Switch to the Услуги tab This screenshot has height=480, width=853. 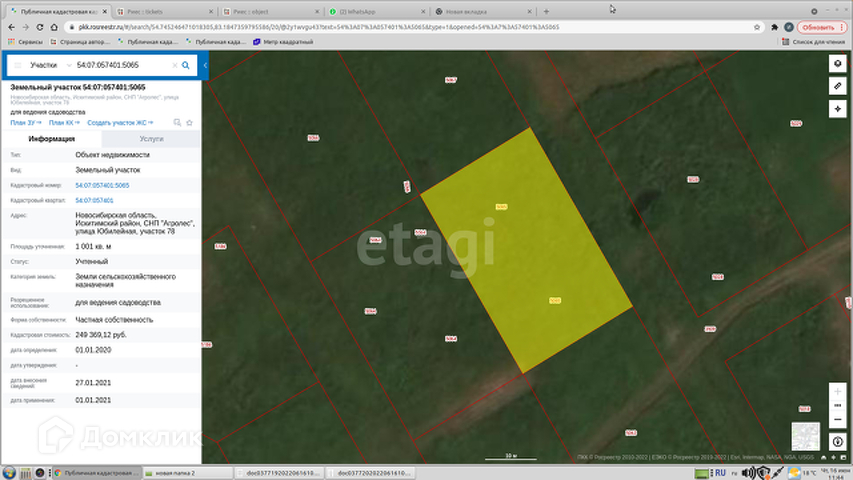point(151,139)
